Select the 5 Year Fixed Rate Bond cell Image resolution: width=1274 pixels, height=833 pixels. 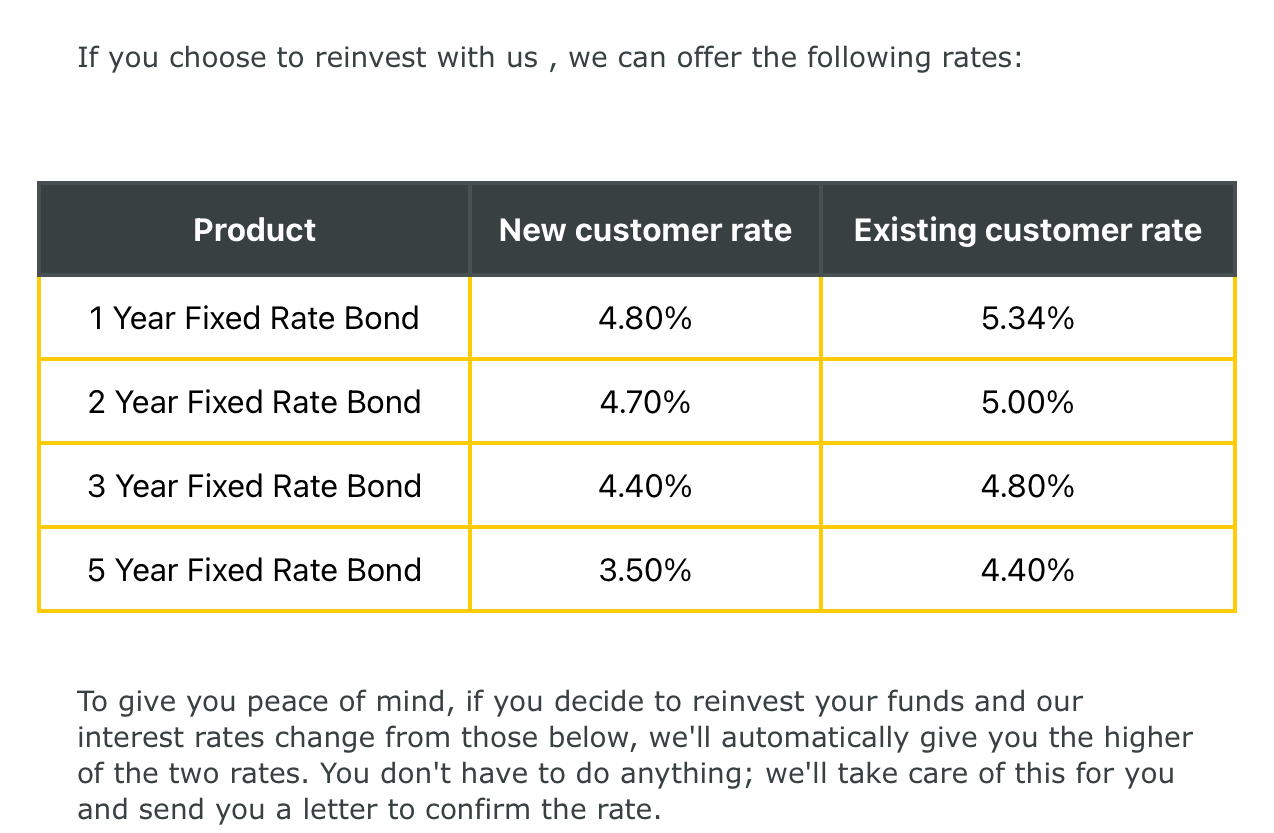point(254,570)
